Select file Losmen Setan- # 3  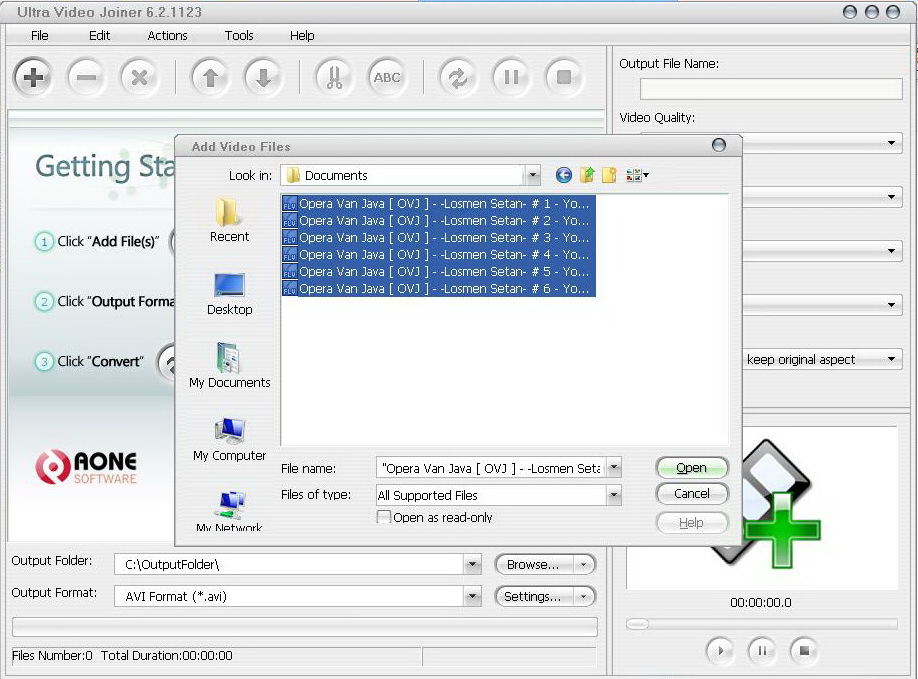[x=439, y=238]
